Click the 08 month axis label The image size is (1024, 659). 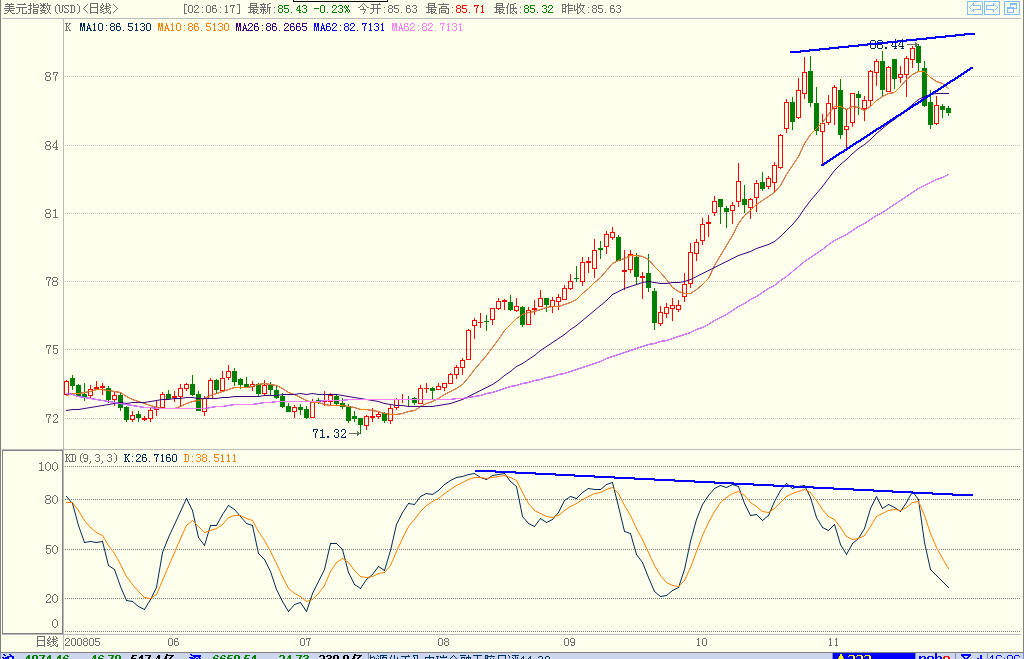click(443, 642)
